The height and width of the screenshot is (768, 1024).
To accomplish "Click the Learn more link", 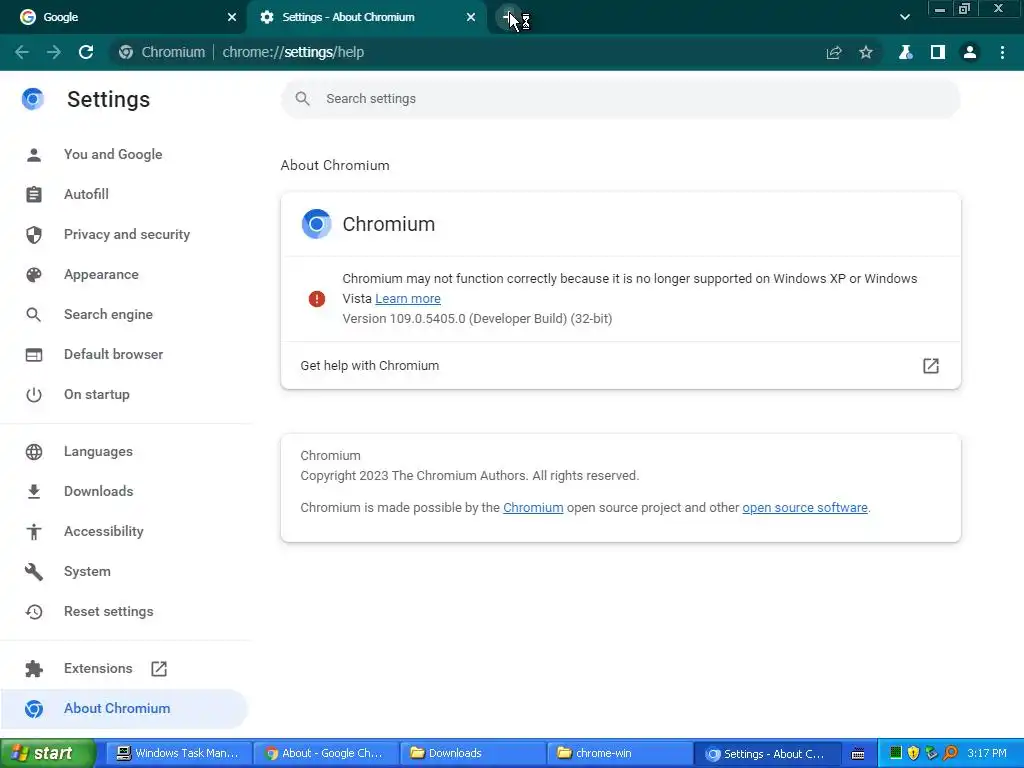I will (x=408, y=298).
